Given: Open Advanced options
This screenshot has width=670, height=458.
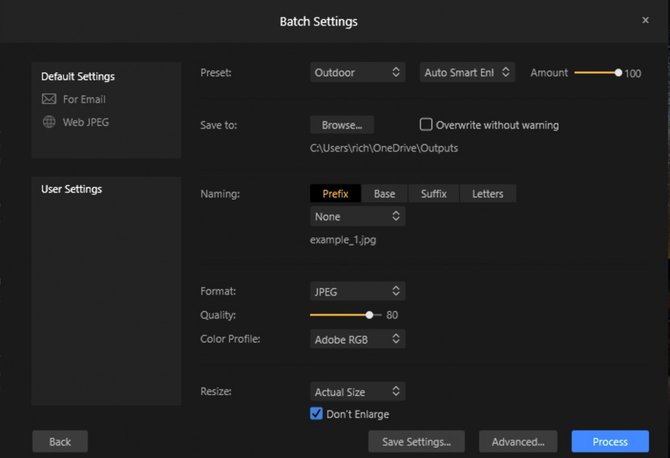Looking at the screenshot, I should (x=517, y=441).
